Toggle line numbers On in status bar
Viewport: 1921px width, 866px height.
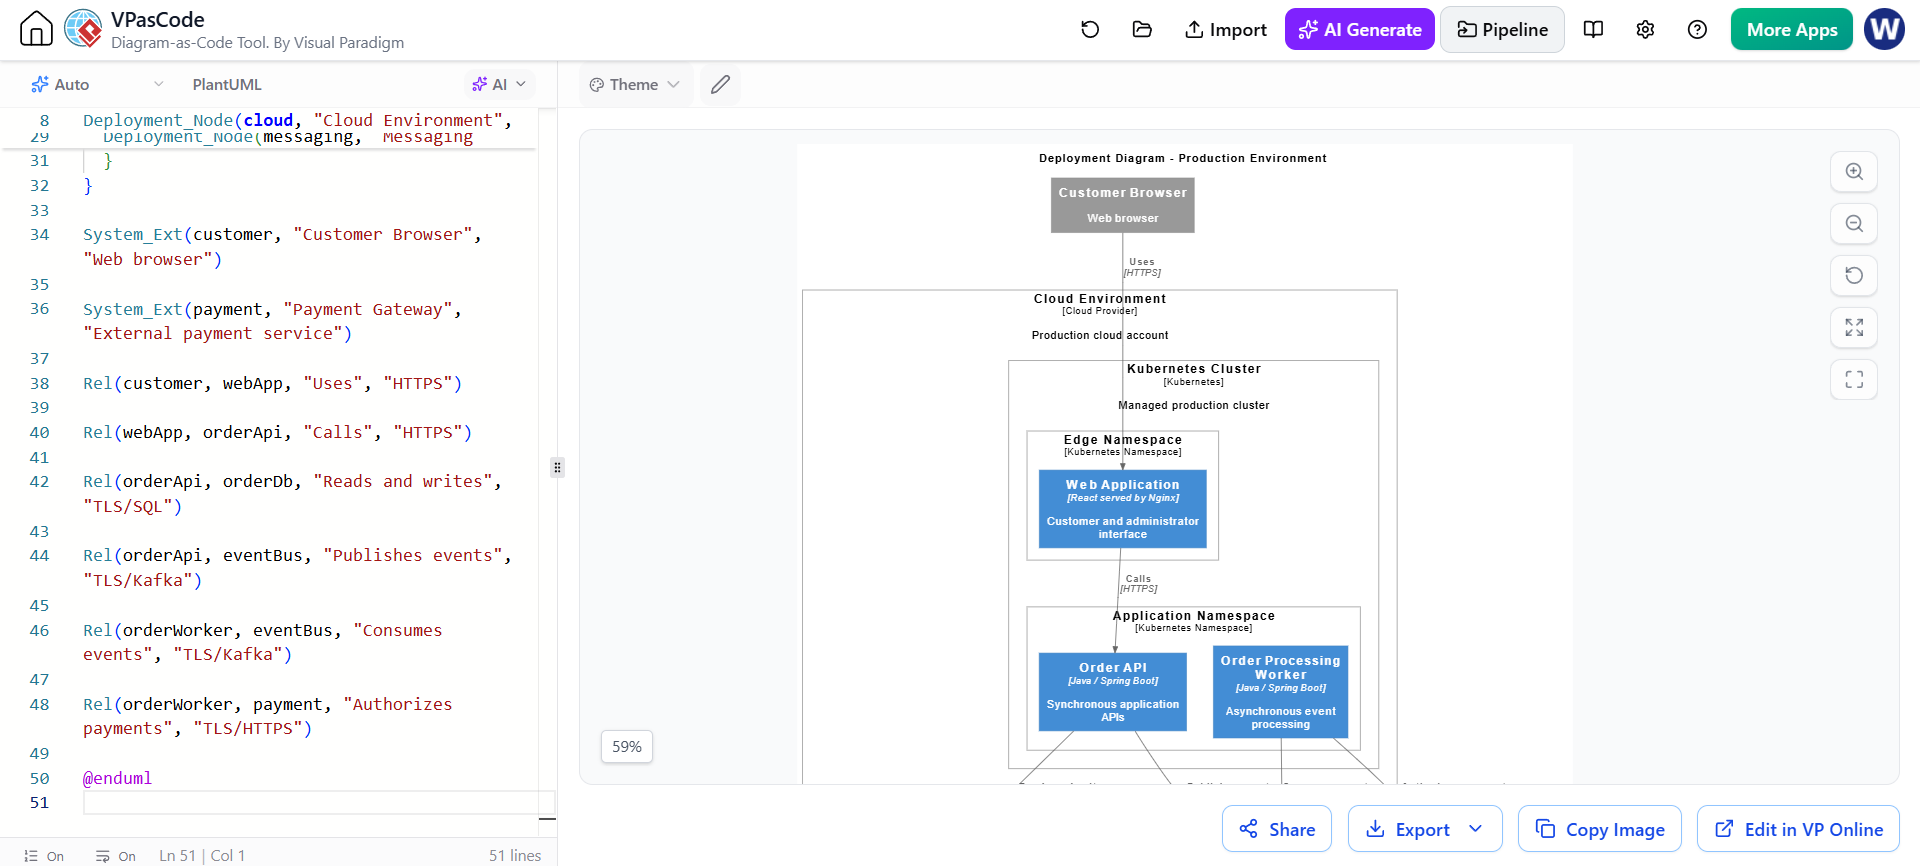[44, 856]
